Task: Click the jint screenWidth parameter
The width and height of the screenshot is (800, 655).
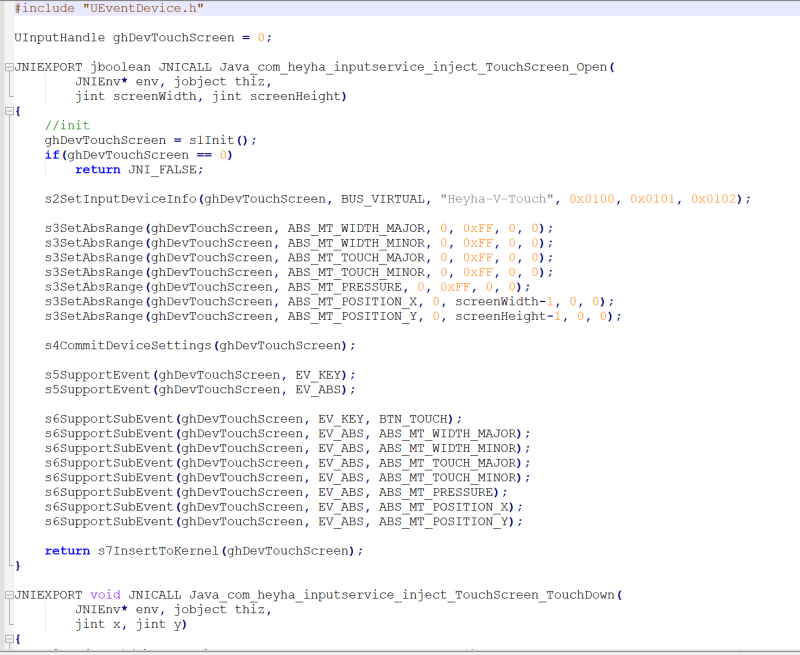Action: [x=136, y=96]
